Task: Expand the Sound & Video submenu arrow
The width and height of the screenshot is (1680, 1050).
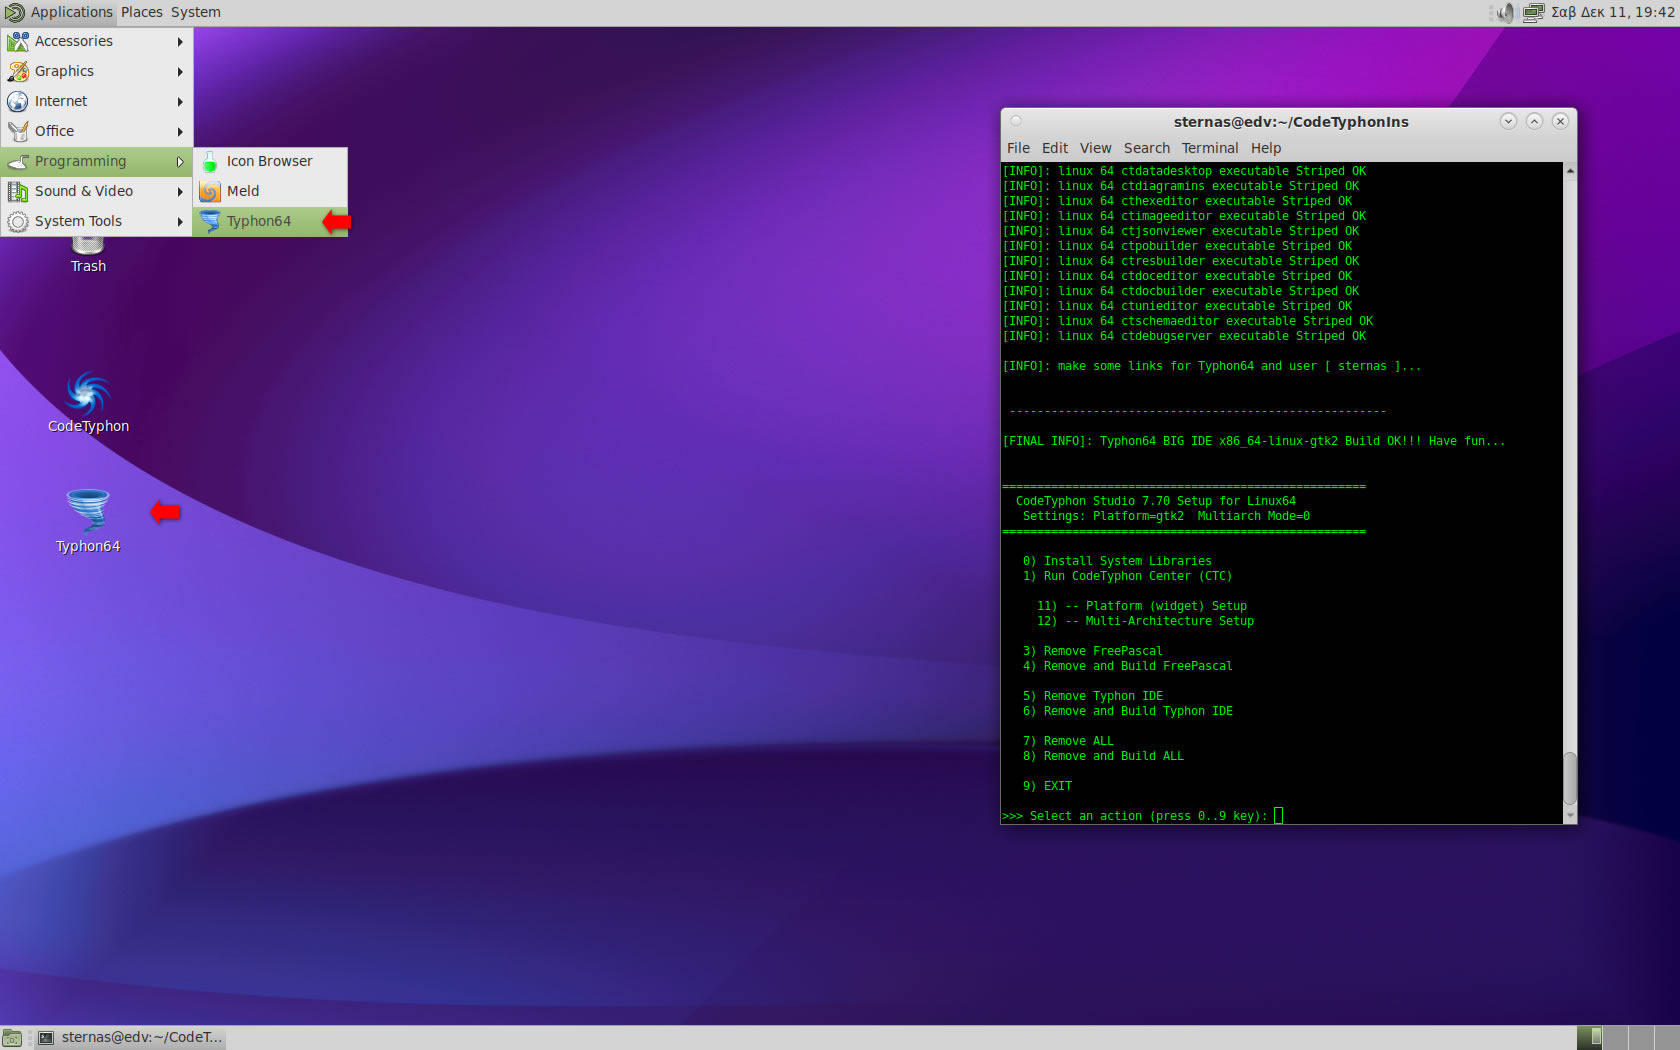Action: [x=180, y=191]
